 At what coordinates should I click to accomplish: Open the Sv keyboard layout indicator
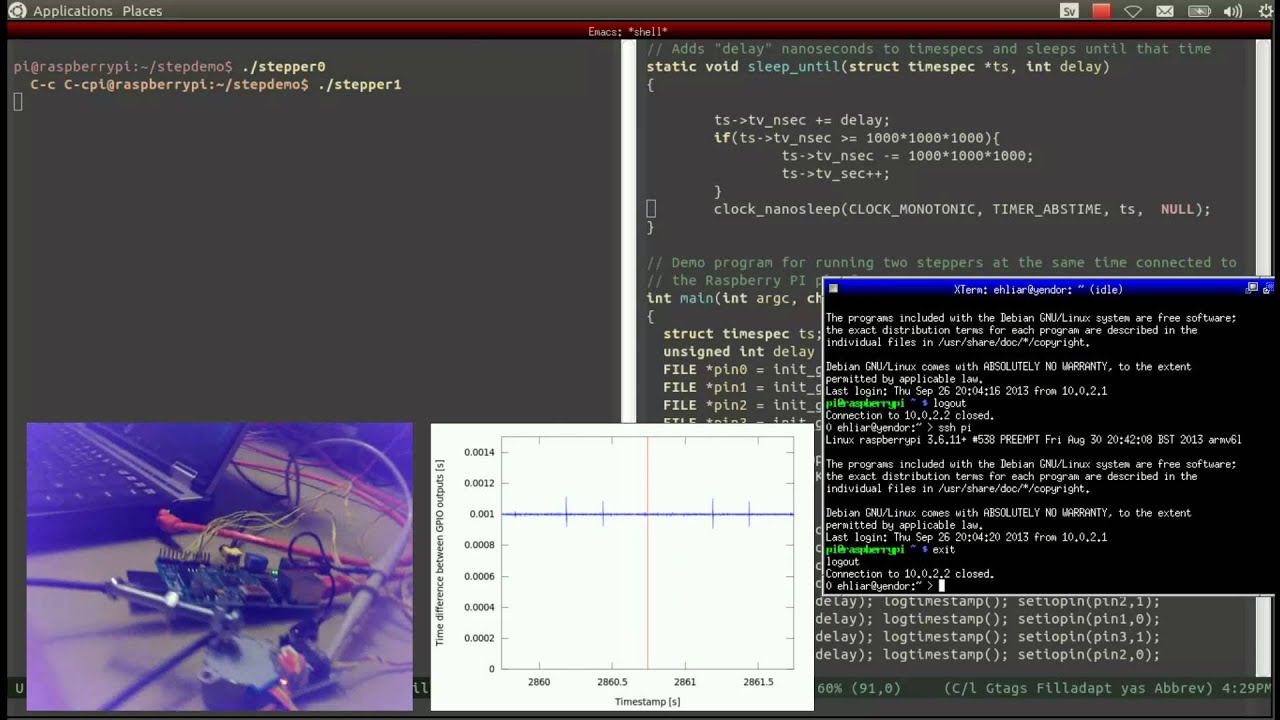pos(1069,11)
